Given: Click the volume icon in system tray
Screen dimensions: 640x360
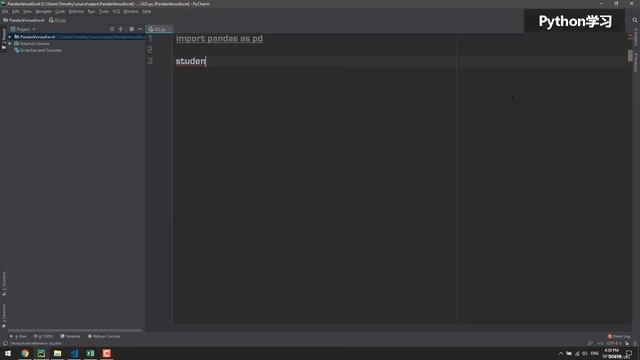Looking at the screenshot, I should pos(584,353).
